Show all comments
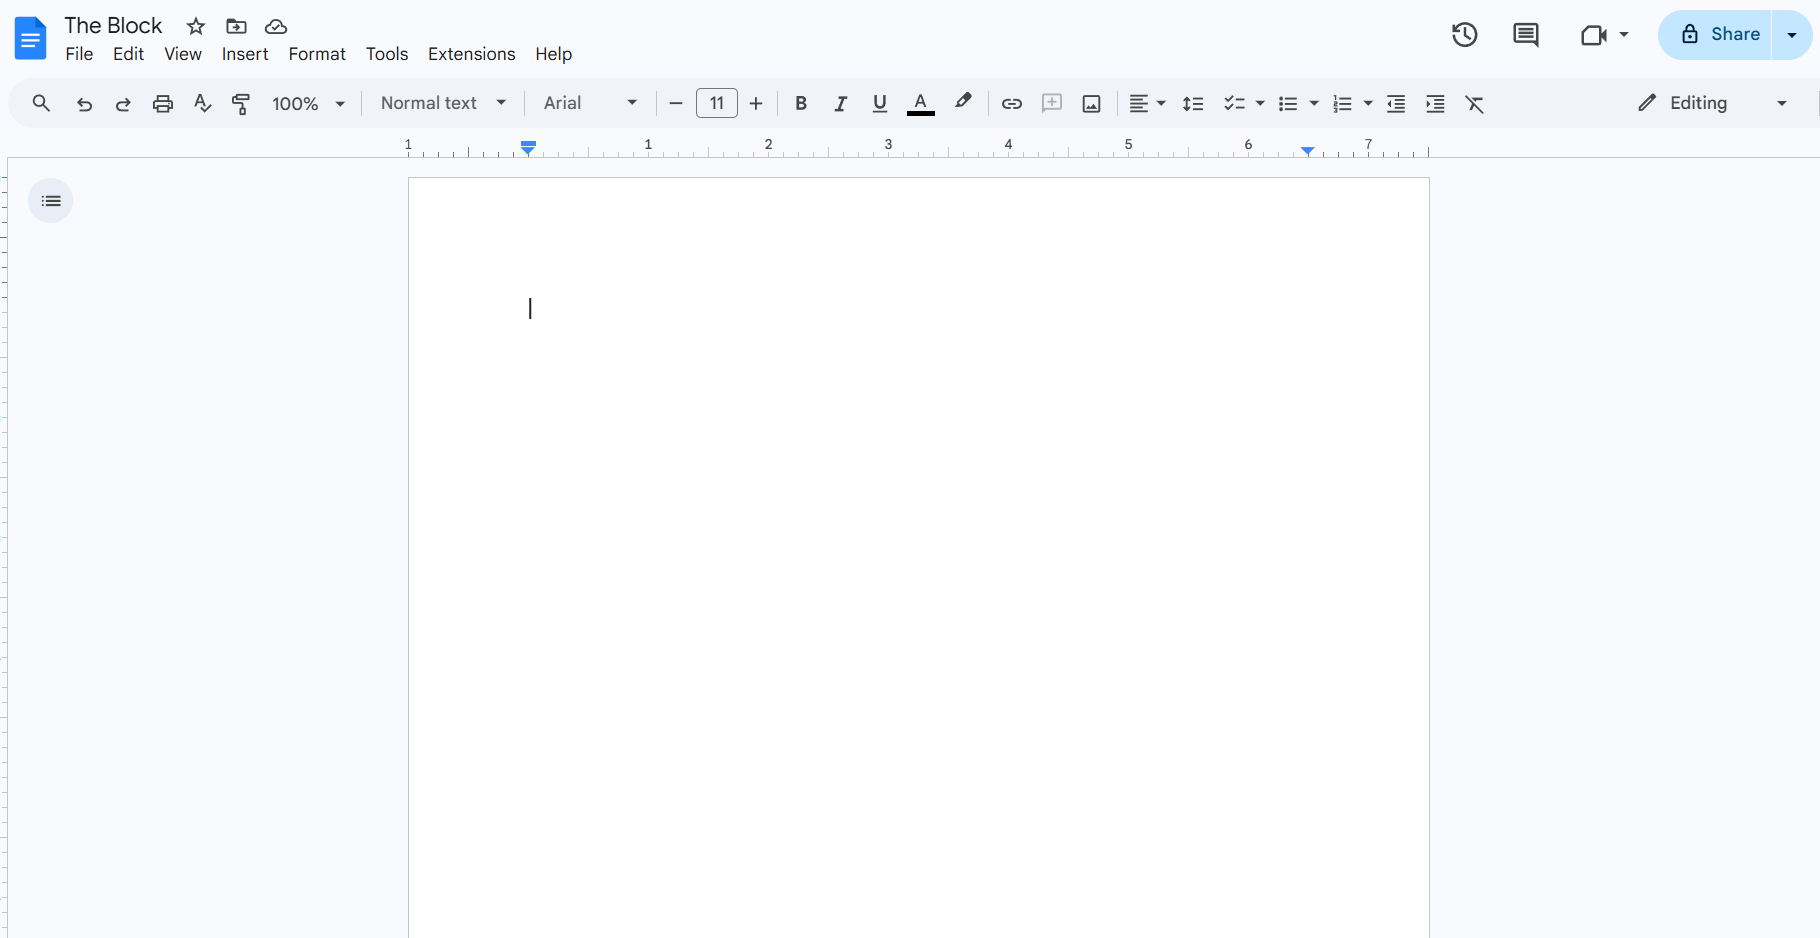Viewport: 1820px width, 938px height. pos(1526,35)
